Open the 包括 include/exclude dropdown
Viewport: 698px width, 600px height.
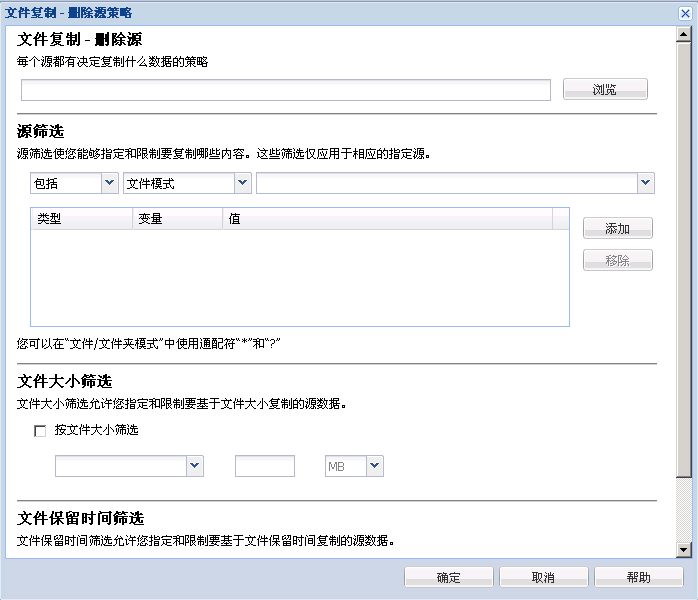[x=110, y=183]
